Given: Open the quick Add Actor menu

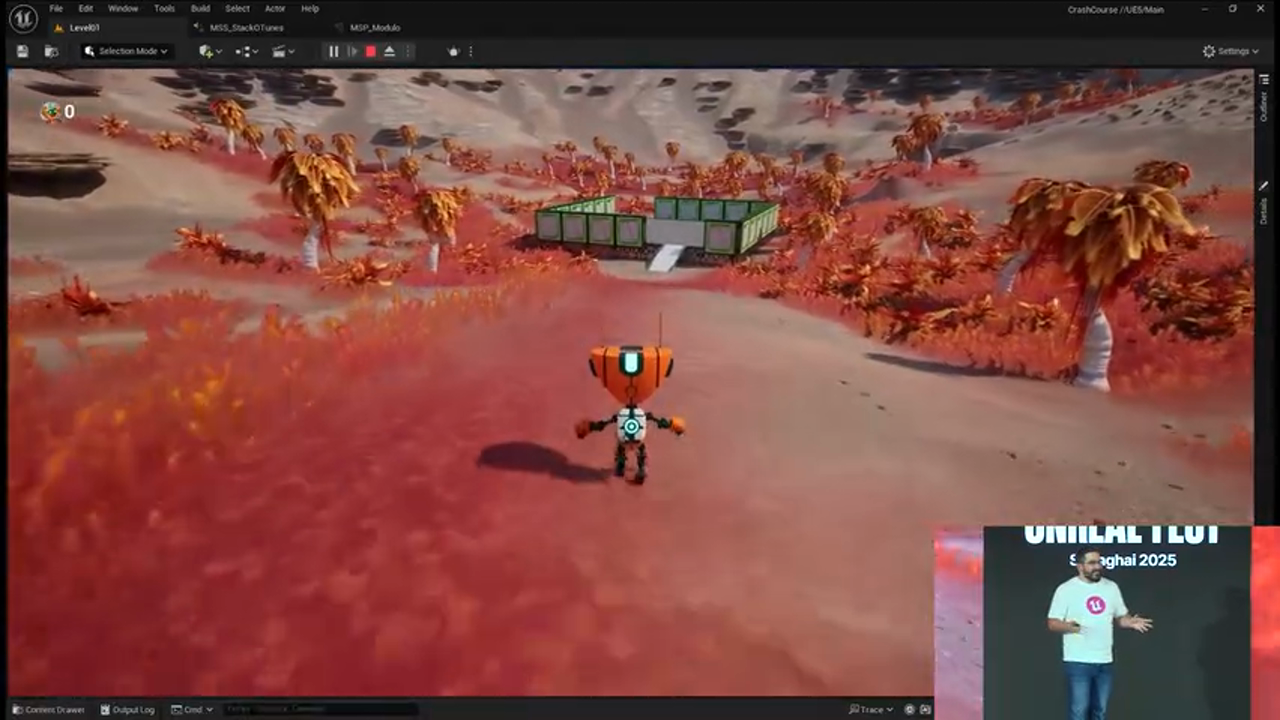Looking at the screenshot, I should click(207, 51).
